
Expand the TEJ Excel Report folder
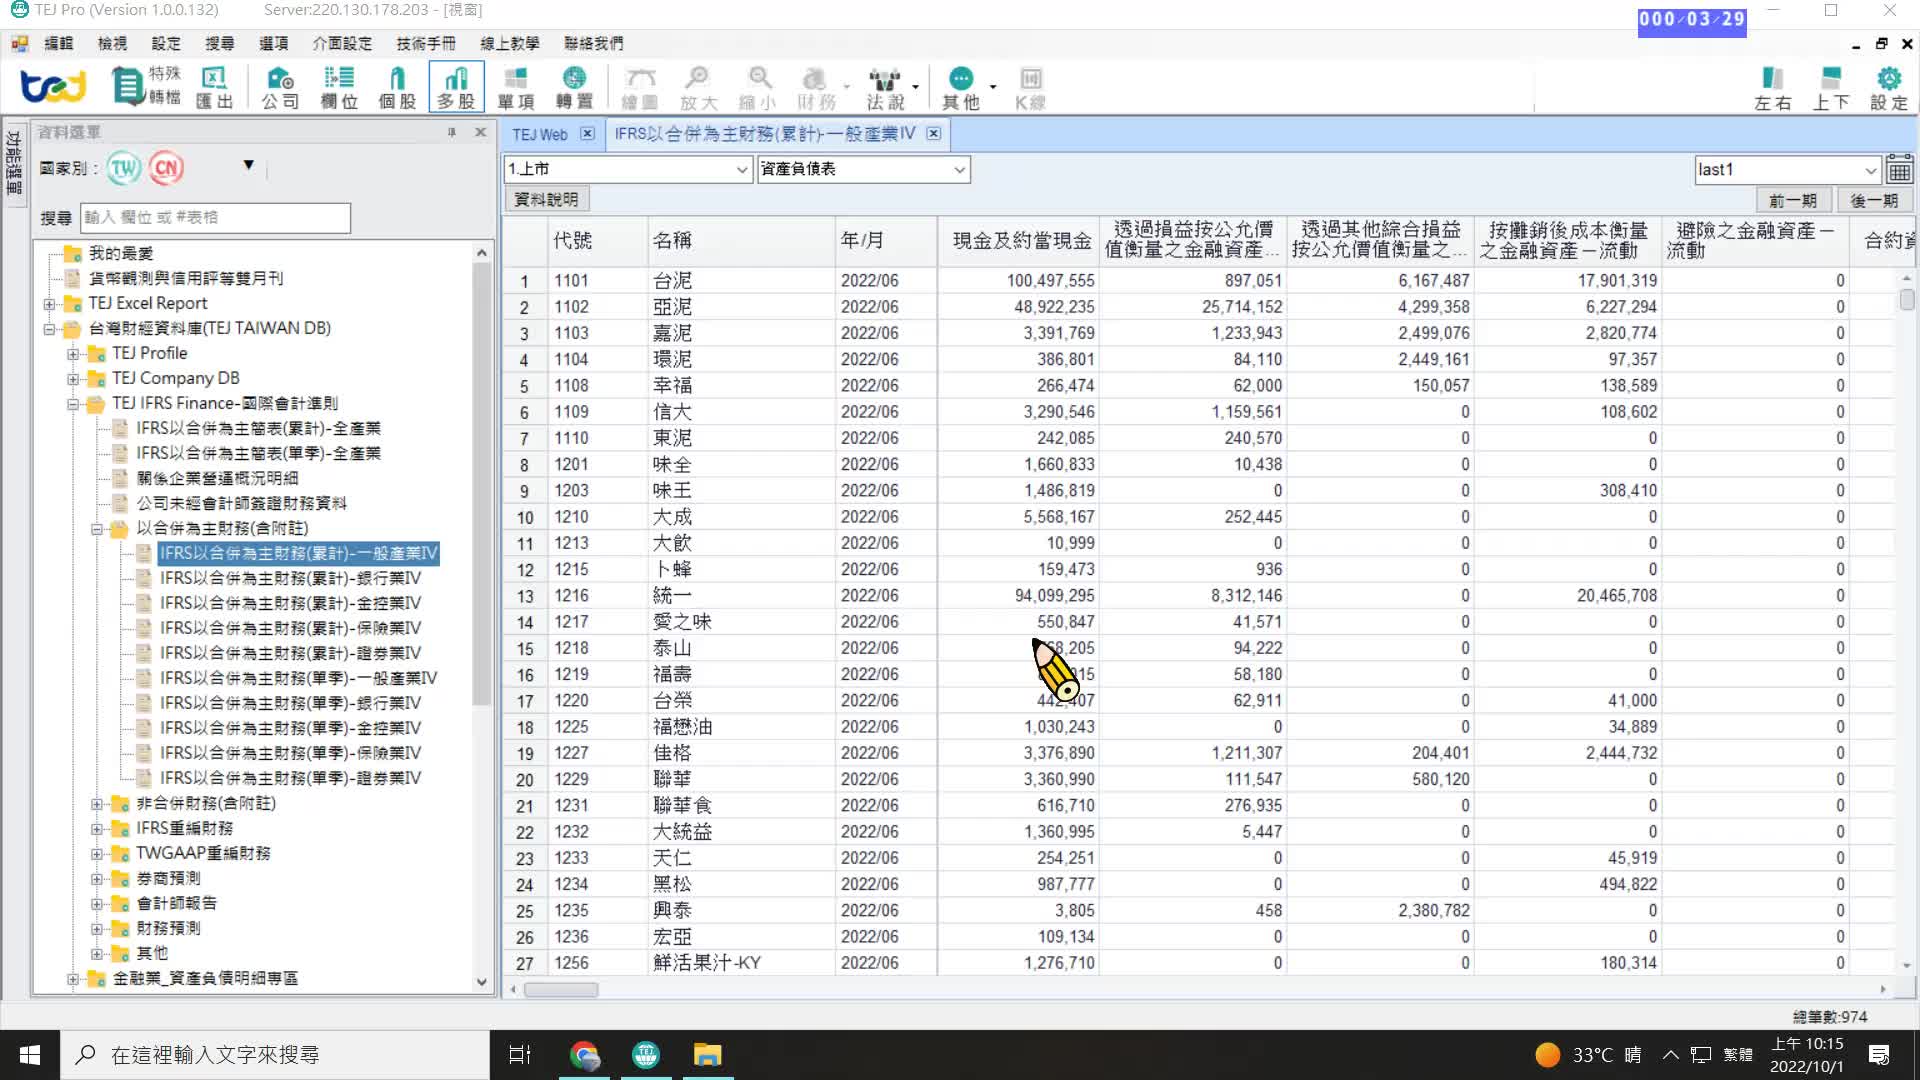pos(49,304)
